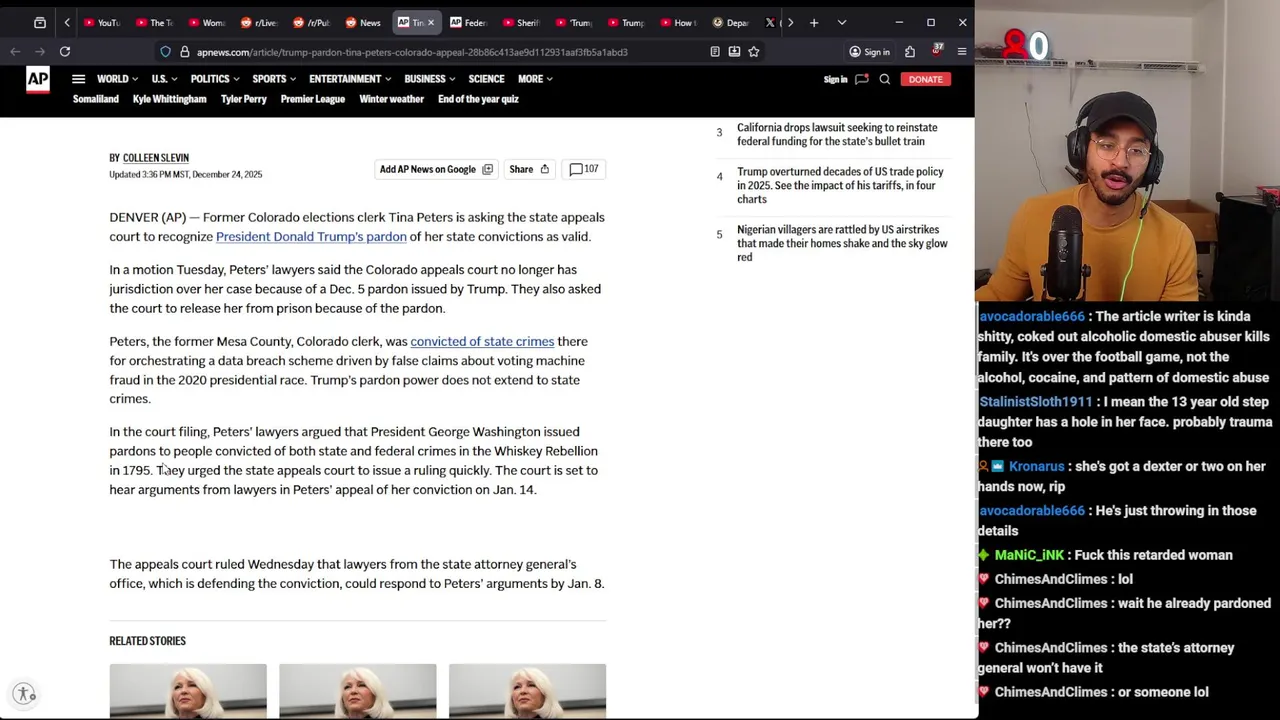Open the Firefox application menu
The height and width of the screenshot is (720, 1280).
[x=962, y=52]
